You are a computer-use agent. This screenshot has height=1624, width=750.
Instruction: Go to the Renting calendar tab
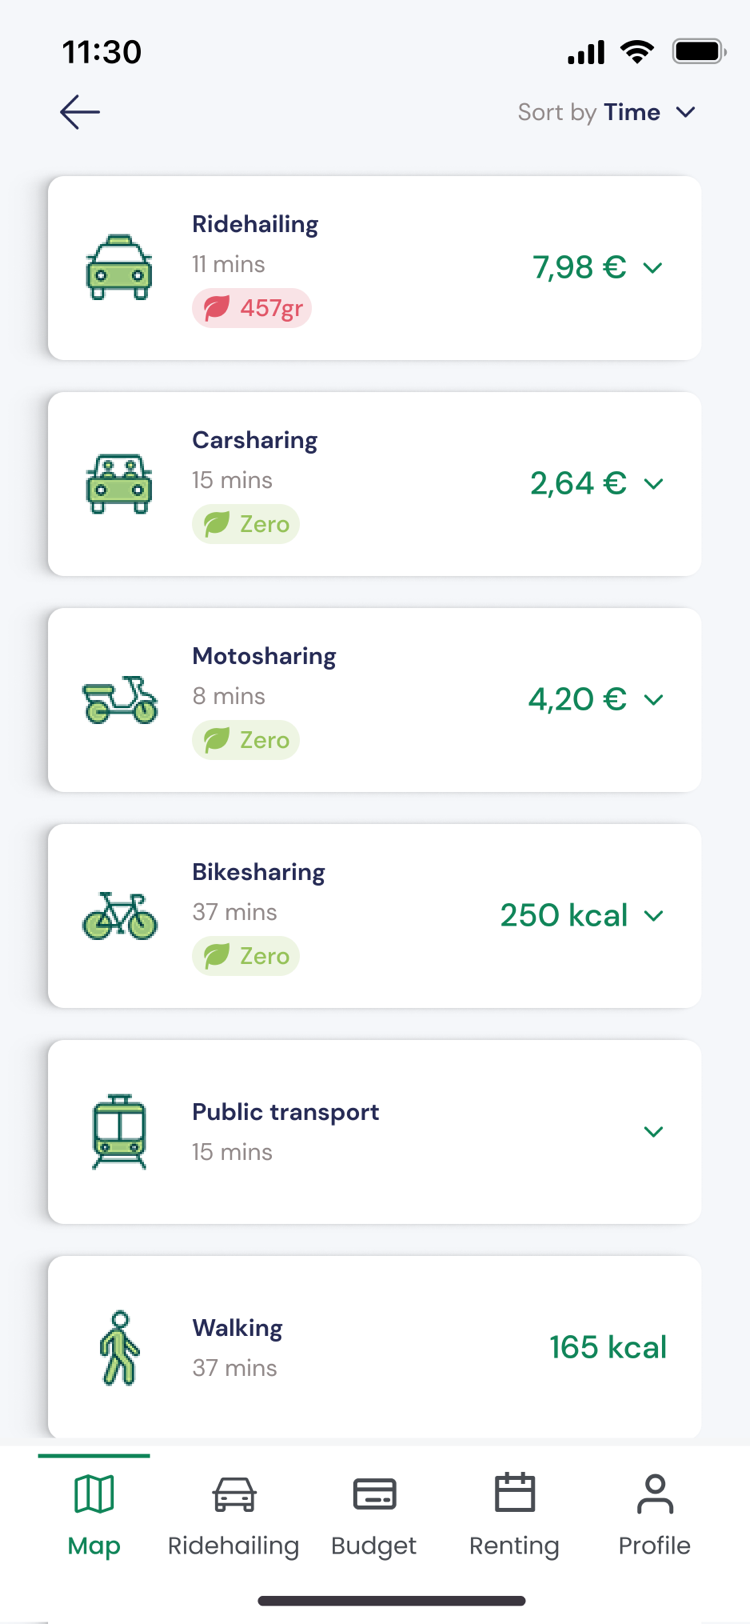pos(514,1514)
